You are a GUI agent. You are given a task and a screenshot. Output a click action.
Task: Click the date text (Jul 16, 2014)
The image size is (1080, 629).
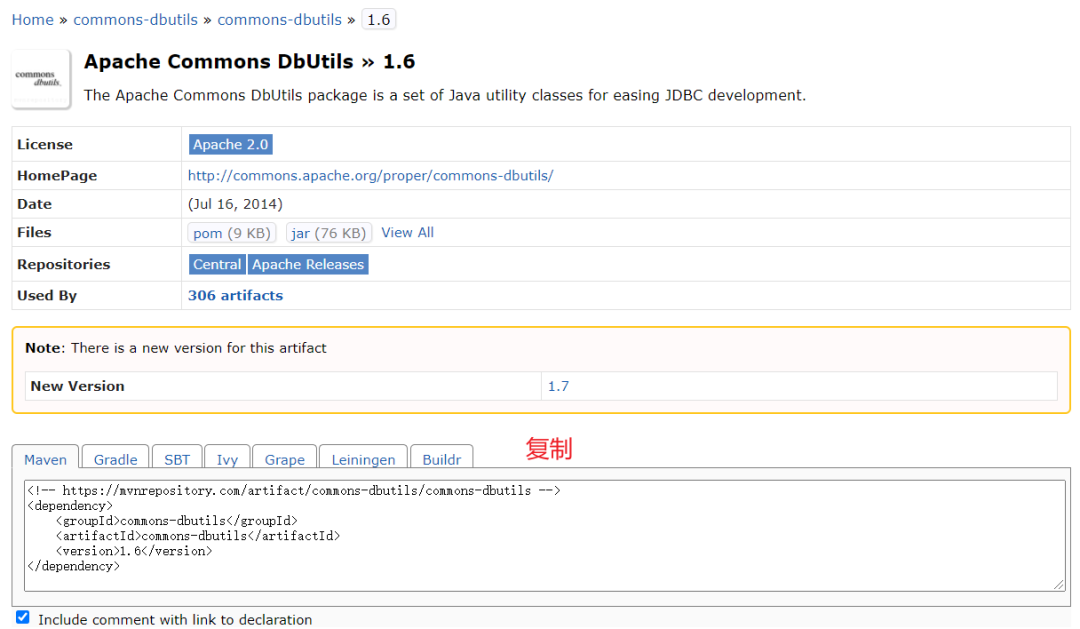point(235,205)
